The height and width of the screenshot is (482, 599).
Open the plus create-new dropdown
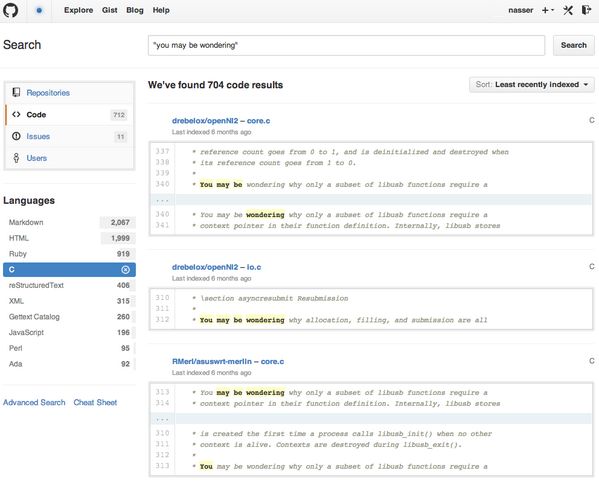(x=548, y=10)
